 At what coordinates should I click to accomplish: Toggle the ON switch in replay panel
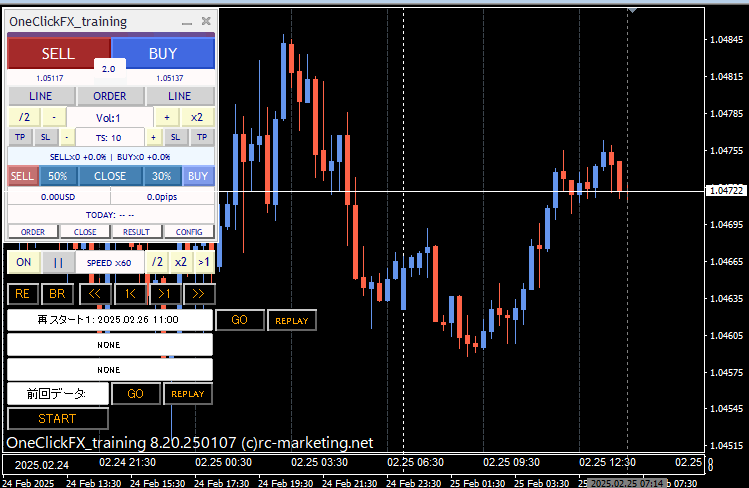point(23,262)
